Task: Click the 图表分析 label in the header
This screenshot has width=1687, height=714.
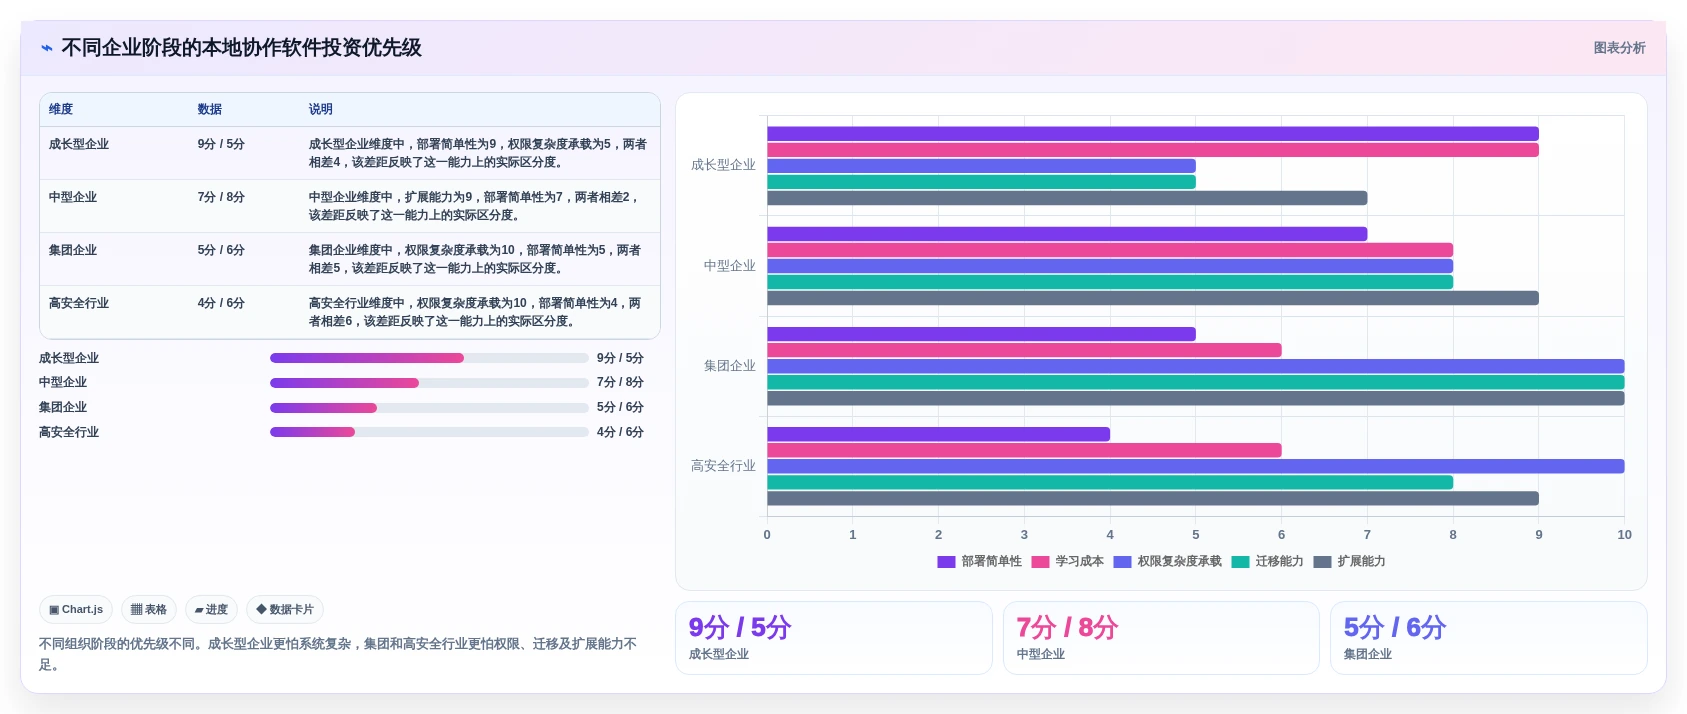Action: coord(1619,48)
